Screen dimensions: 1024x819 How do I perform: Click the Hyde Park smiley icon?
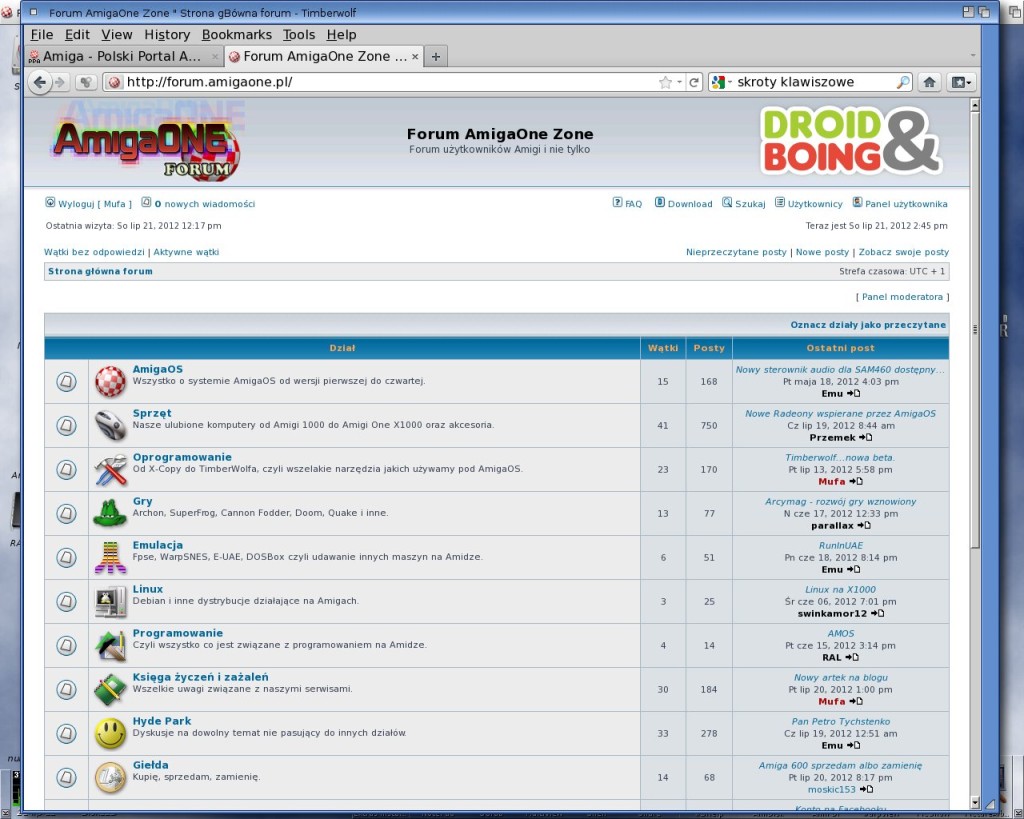click(110, 733)
